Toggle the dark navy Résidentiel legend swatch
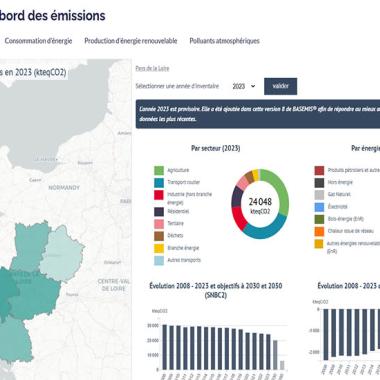This screenshot has width=380, height=380. click(159, 212)
